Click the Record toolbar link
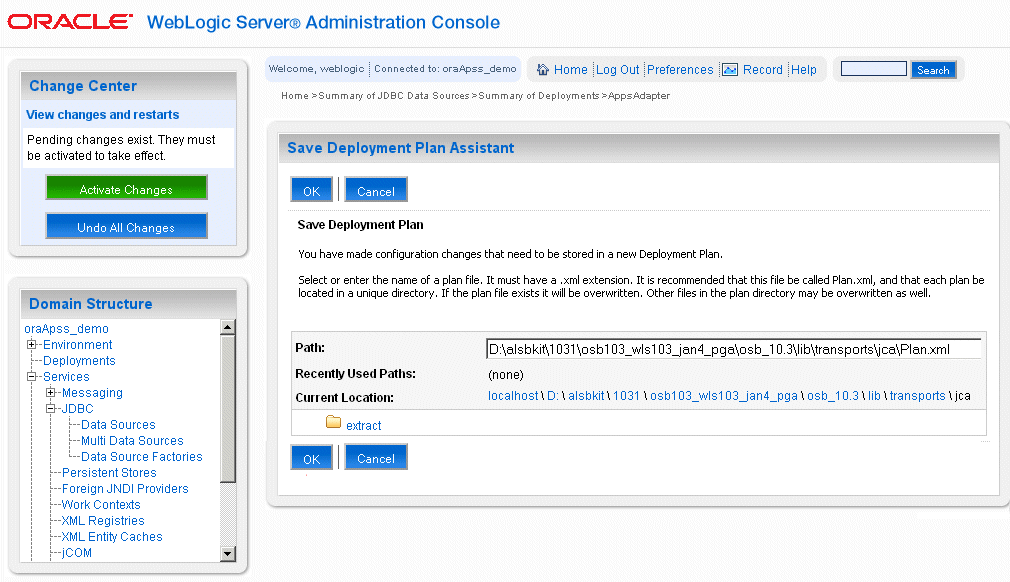This screenshot has height=582, width=1010. 763,70
